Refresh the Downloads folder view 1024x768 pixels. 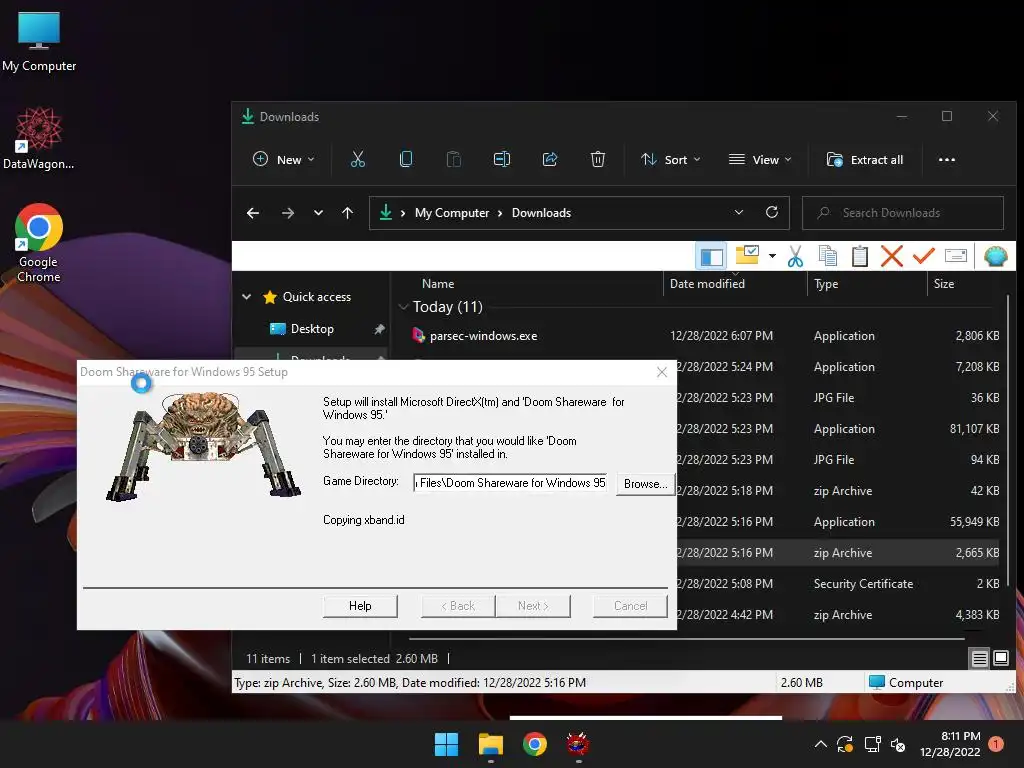pyautogui.click(x=772, y=212)
